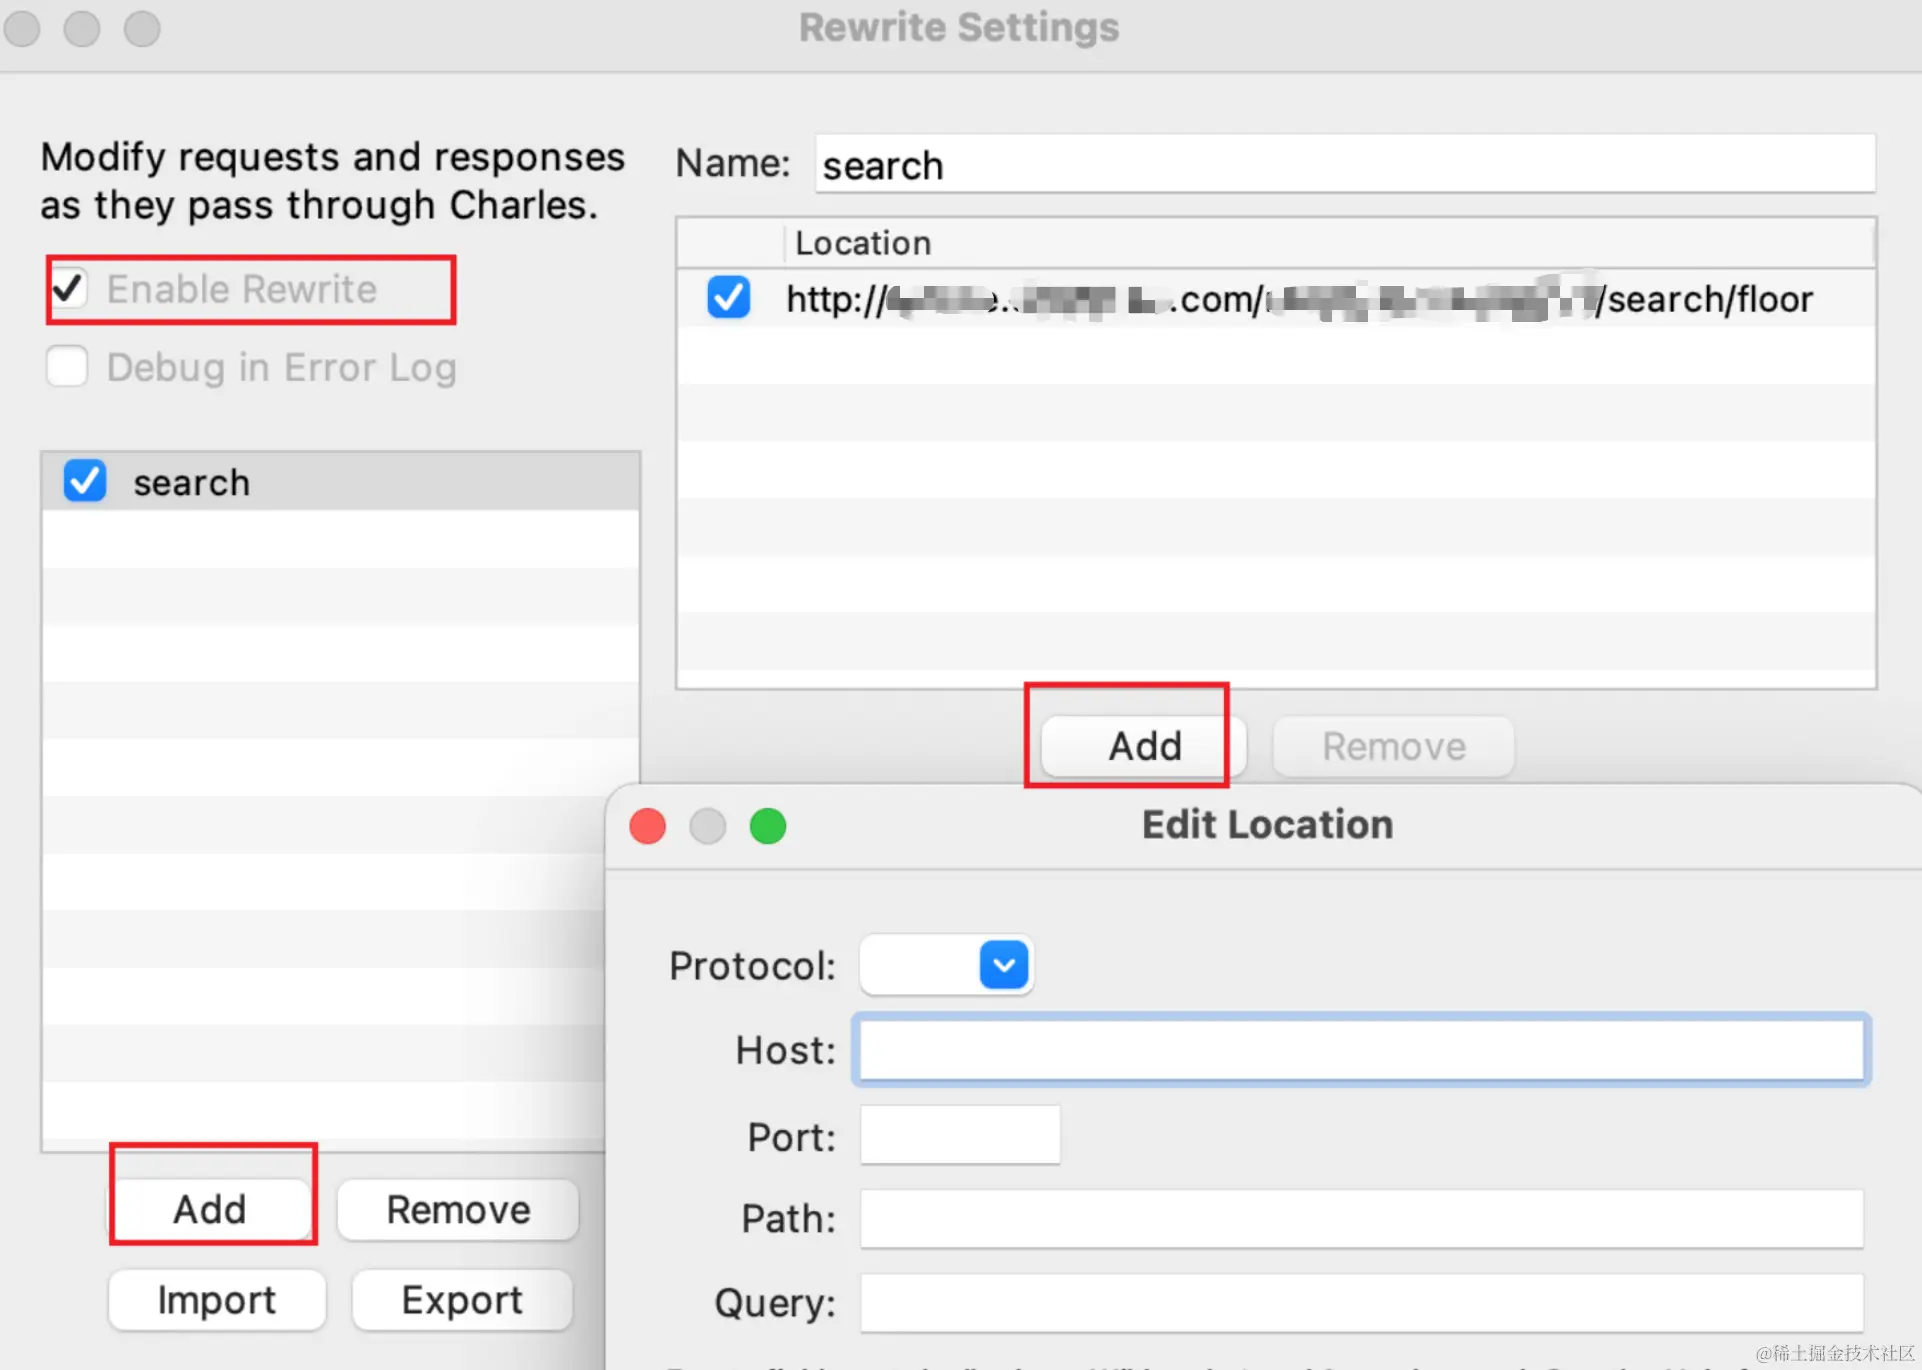Image resolution: width=1922 pixels, height=1370 pixels.
Task: Click the green zoom button of Edit Location
Action: click(768, 826)
